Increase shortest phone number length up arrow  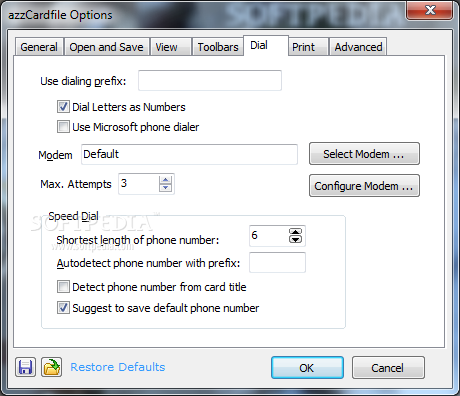click(295, 232)
